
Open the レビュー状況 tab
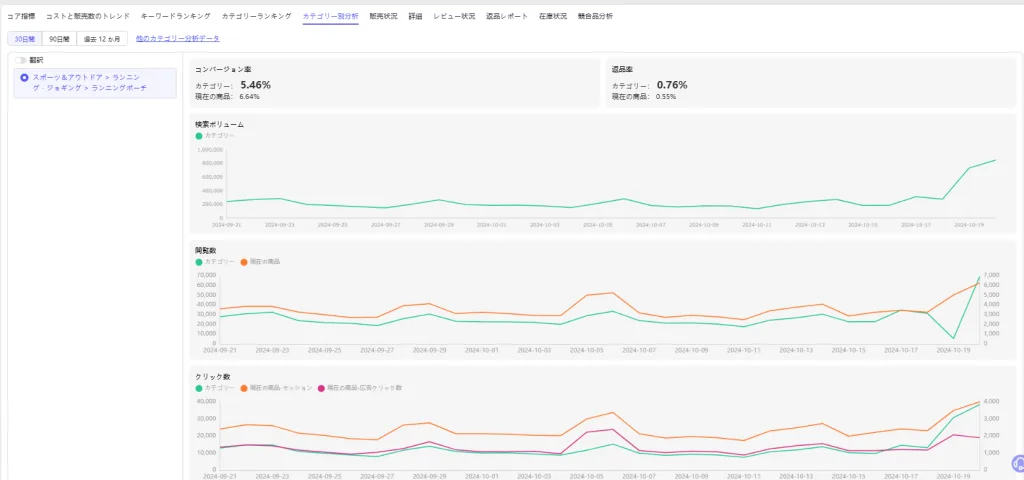[455, 16]
